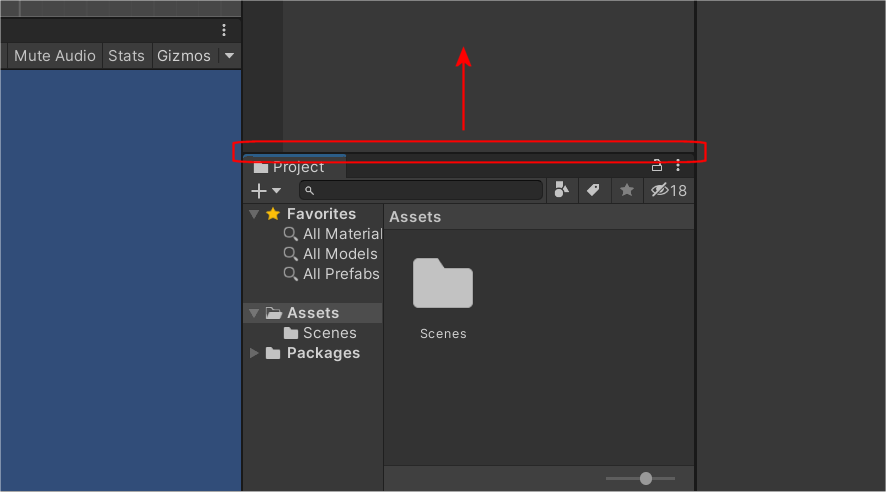Open the Gizmos dropdown arrow
The image size is (886, 492).
click(229, 56)
